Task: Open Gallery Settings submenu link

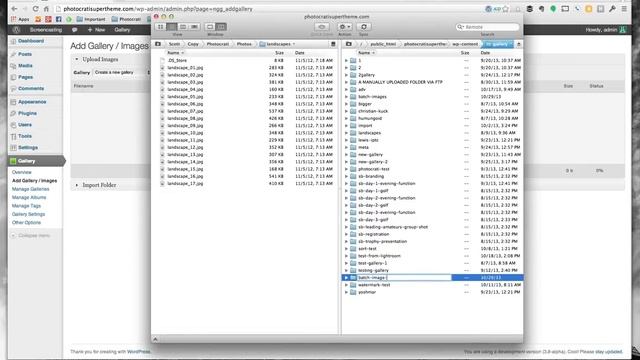Action: [x=28, y=214]
